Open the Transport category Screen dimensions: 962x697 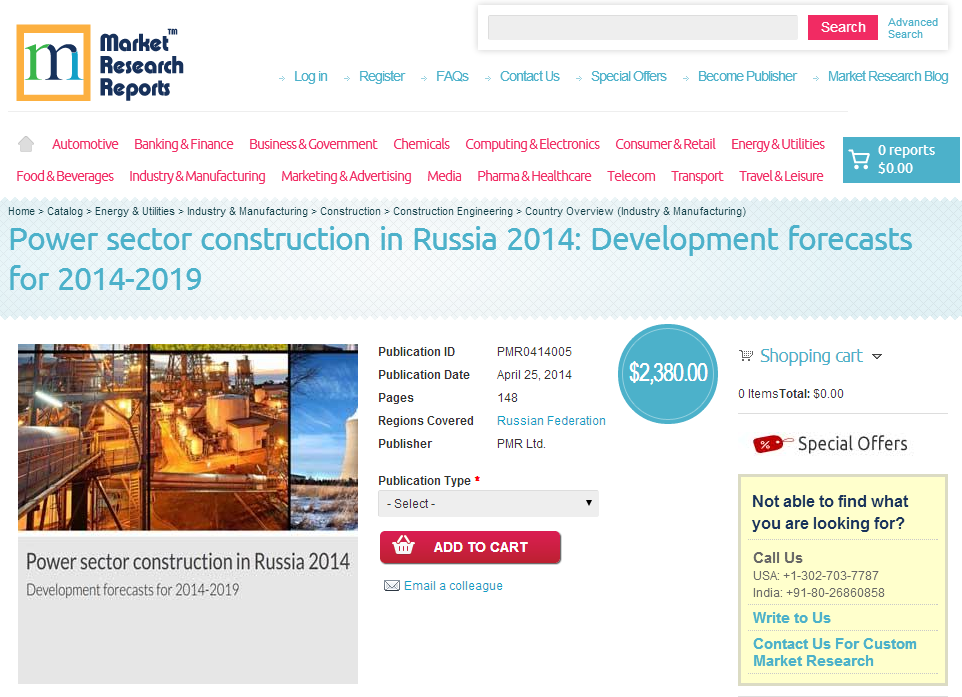click(697, 176)
